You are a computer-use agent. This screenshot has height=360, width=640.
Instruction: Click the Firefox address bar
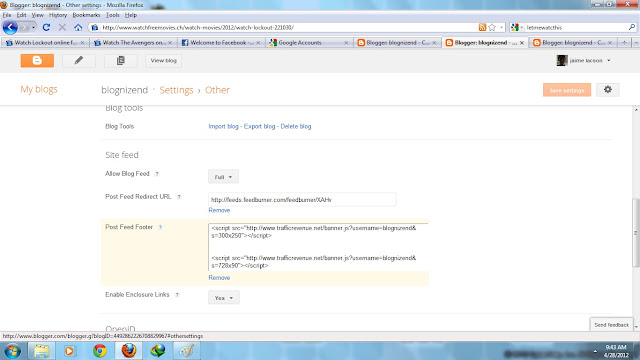(284, 27)
